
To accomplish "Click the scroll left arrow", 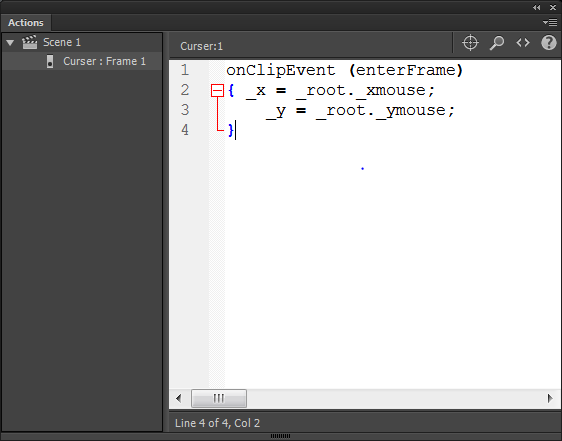I will pyautogui.click(x=178, y=398).
